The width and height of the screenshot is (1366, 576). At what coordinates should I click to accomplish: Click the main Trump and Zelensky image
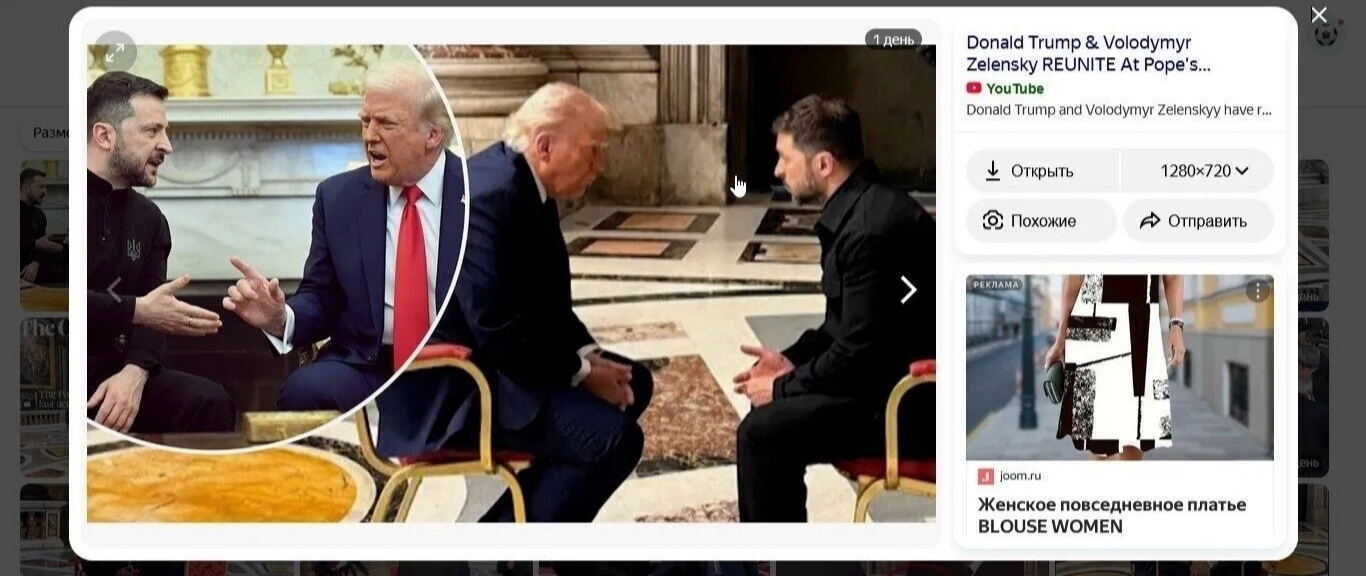[x=511, y=283]
